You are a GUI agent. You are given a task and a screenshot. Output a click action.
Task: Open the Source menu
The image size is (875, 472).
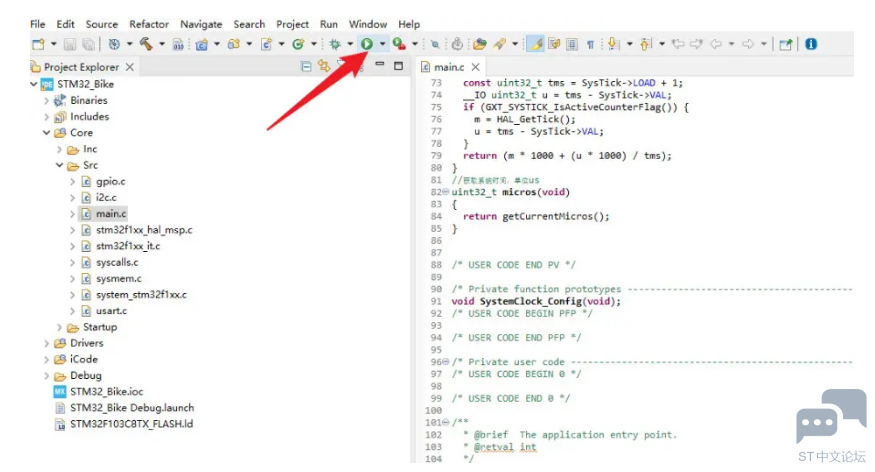102,24
